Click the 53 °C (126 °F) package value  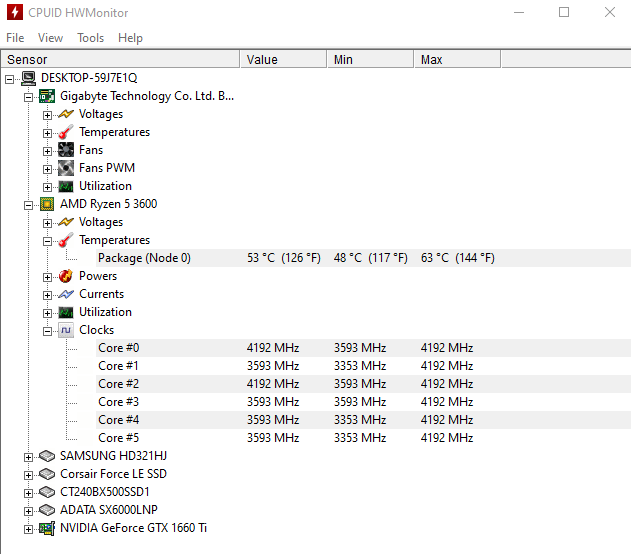tap(284, 258)
